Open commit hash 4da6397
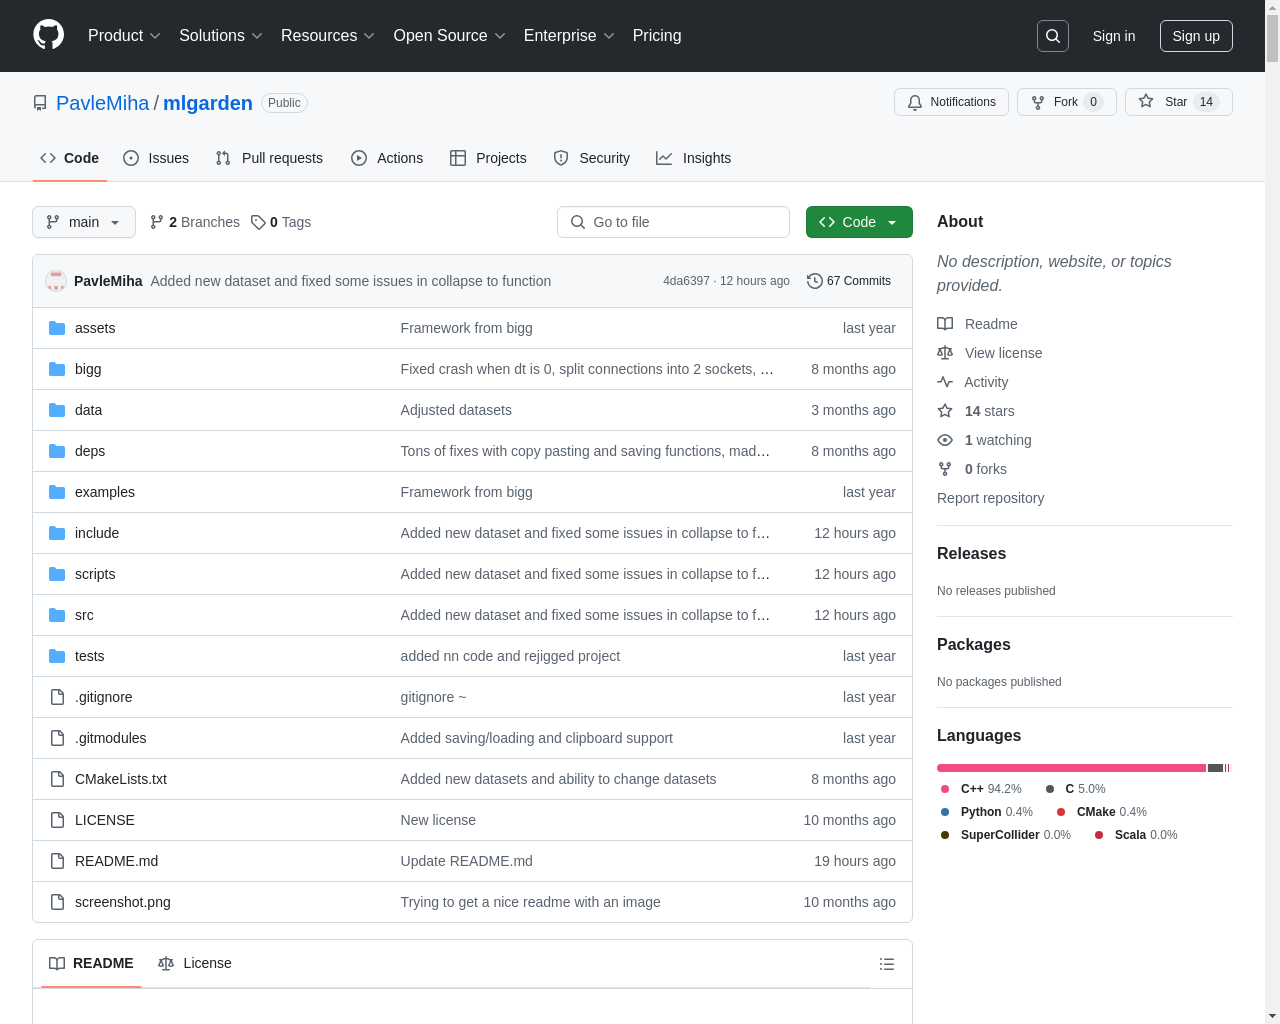The width and height of the screenshot is (1280, 1024). pyautogui.click(x=686, y=281)
